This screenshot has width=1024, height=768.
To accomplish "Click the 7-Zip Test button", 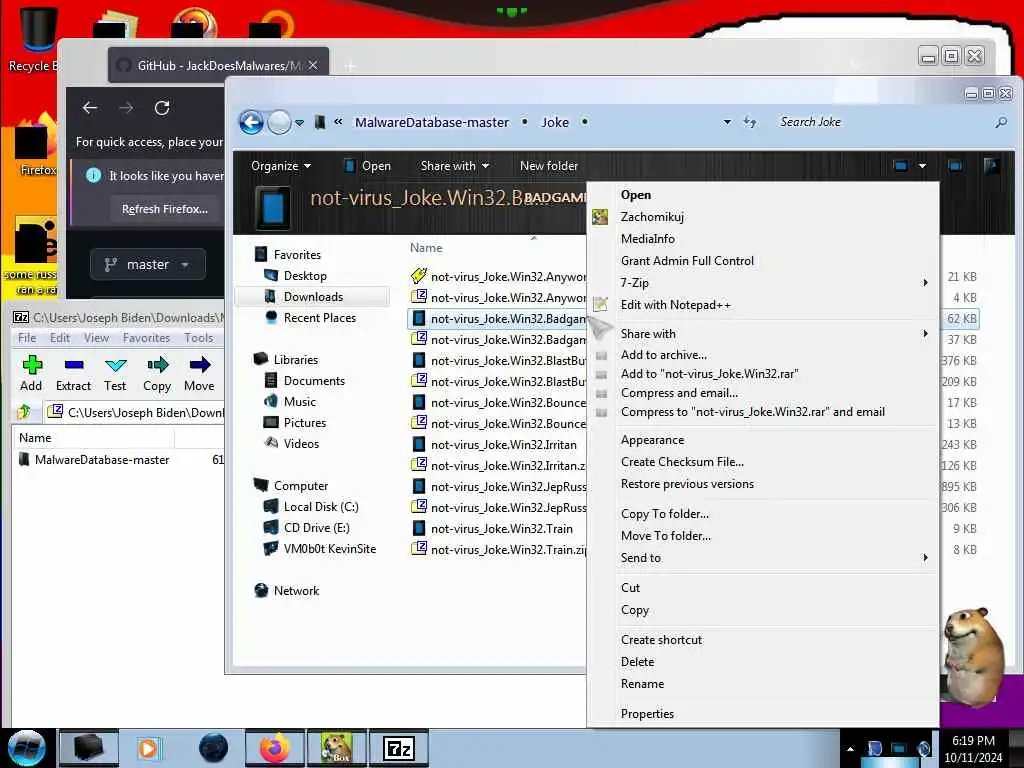I will point(115,374).
